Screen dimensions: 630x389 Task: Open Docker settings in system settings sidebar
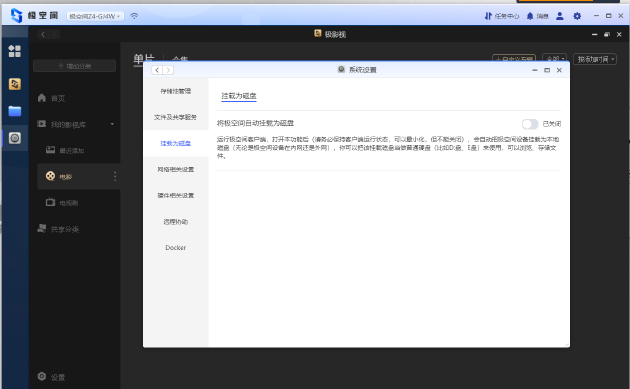[176, 248]
